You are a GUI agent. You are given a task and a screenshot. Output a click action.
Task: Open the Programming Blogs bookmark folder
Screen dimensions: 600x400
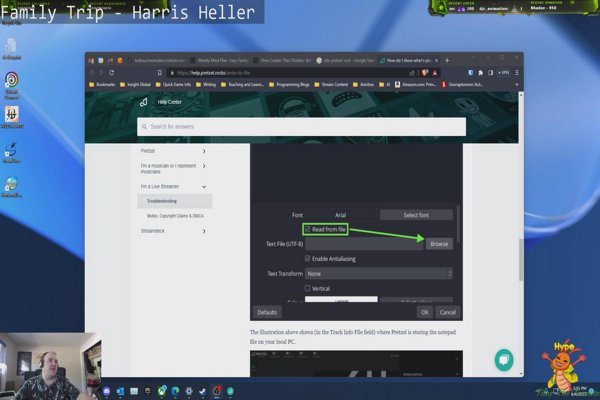point(289,85)
